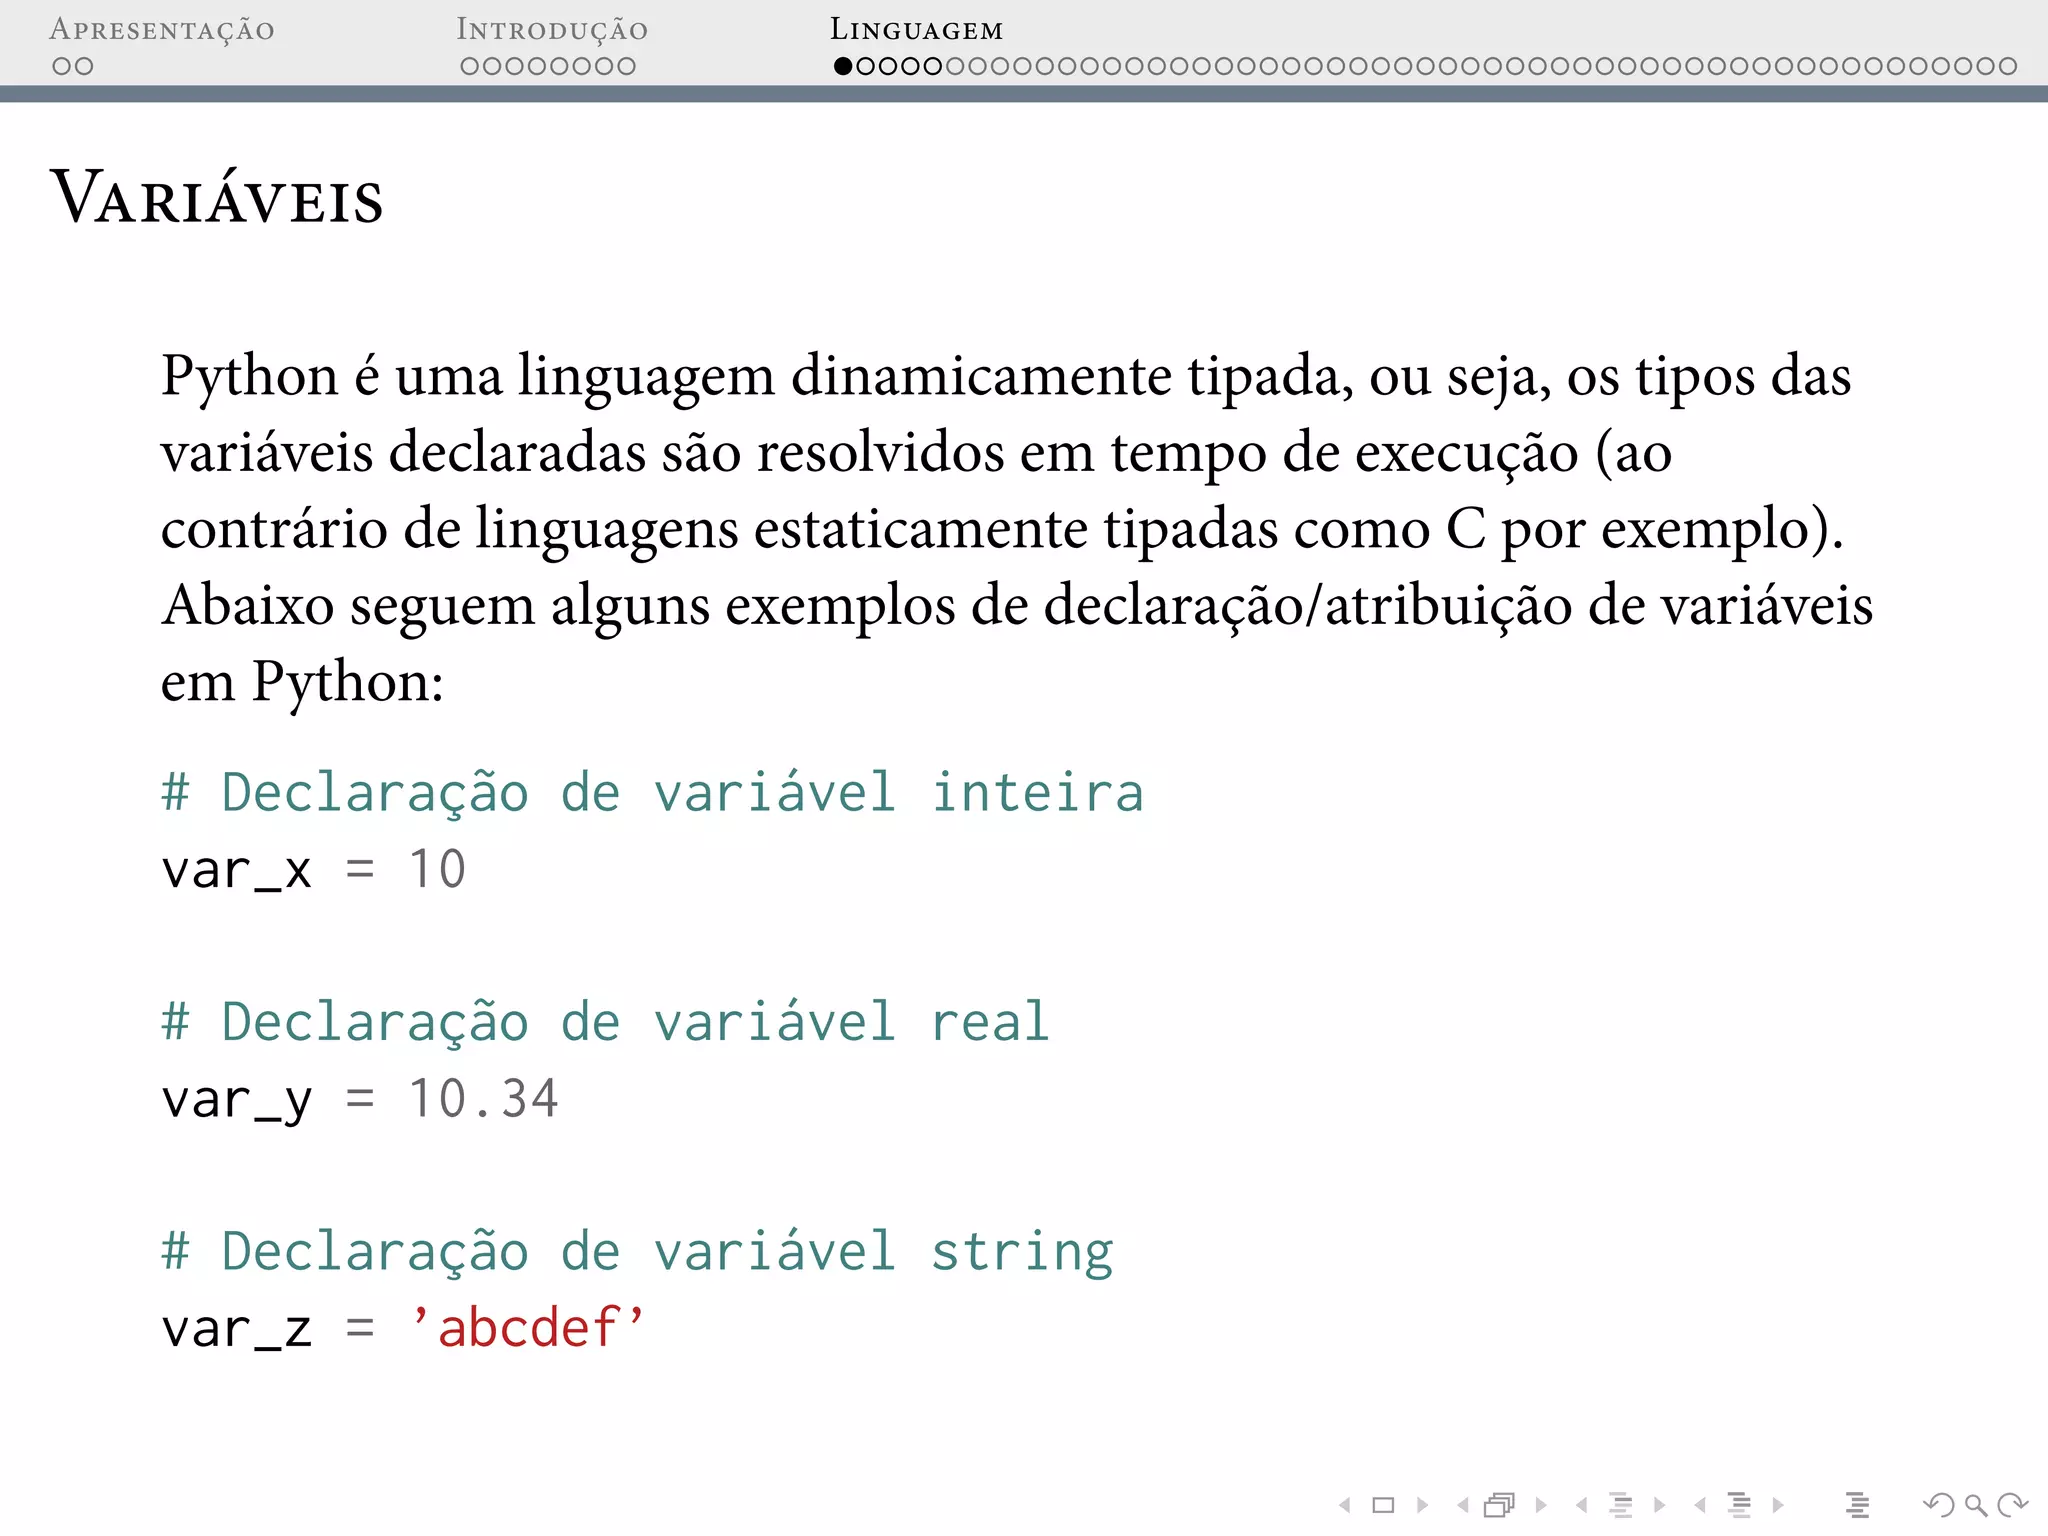Select the last circle under Linguagem
Screen dimensions: 2048x1536
[2007, 66]
